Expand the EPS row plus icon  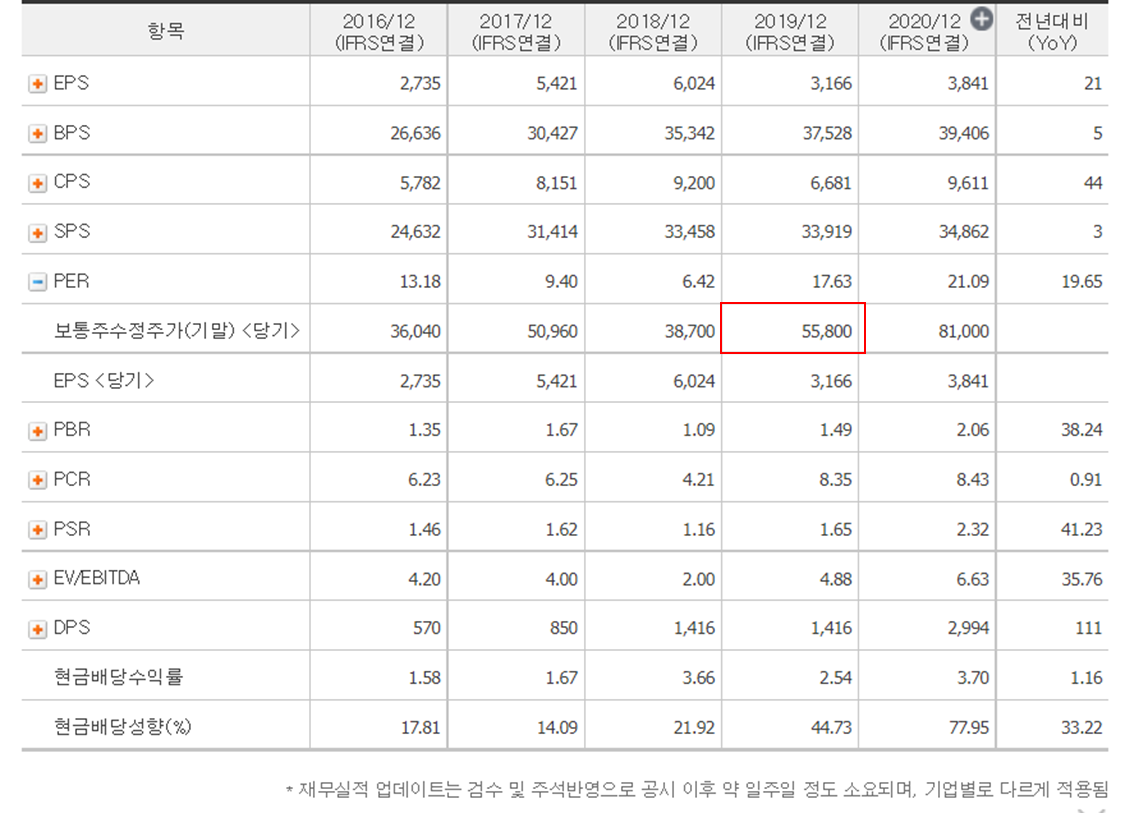(x=37, y=84)
